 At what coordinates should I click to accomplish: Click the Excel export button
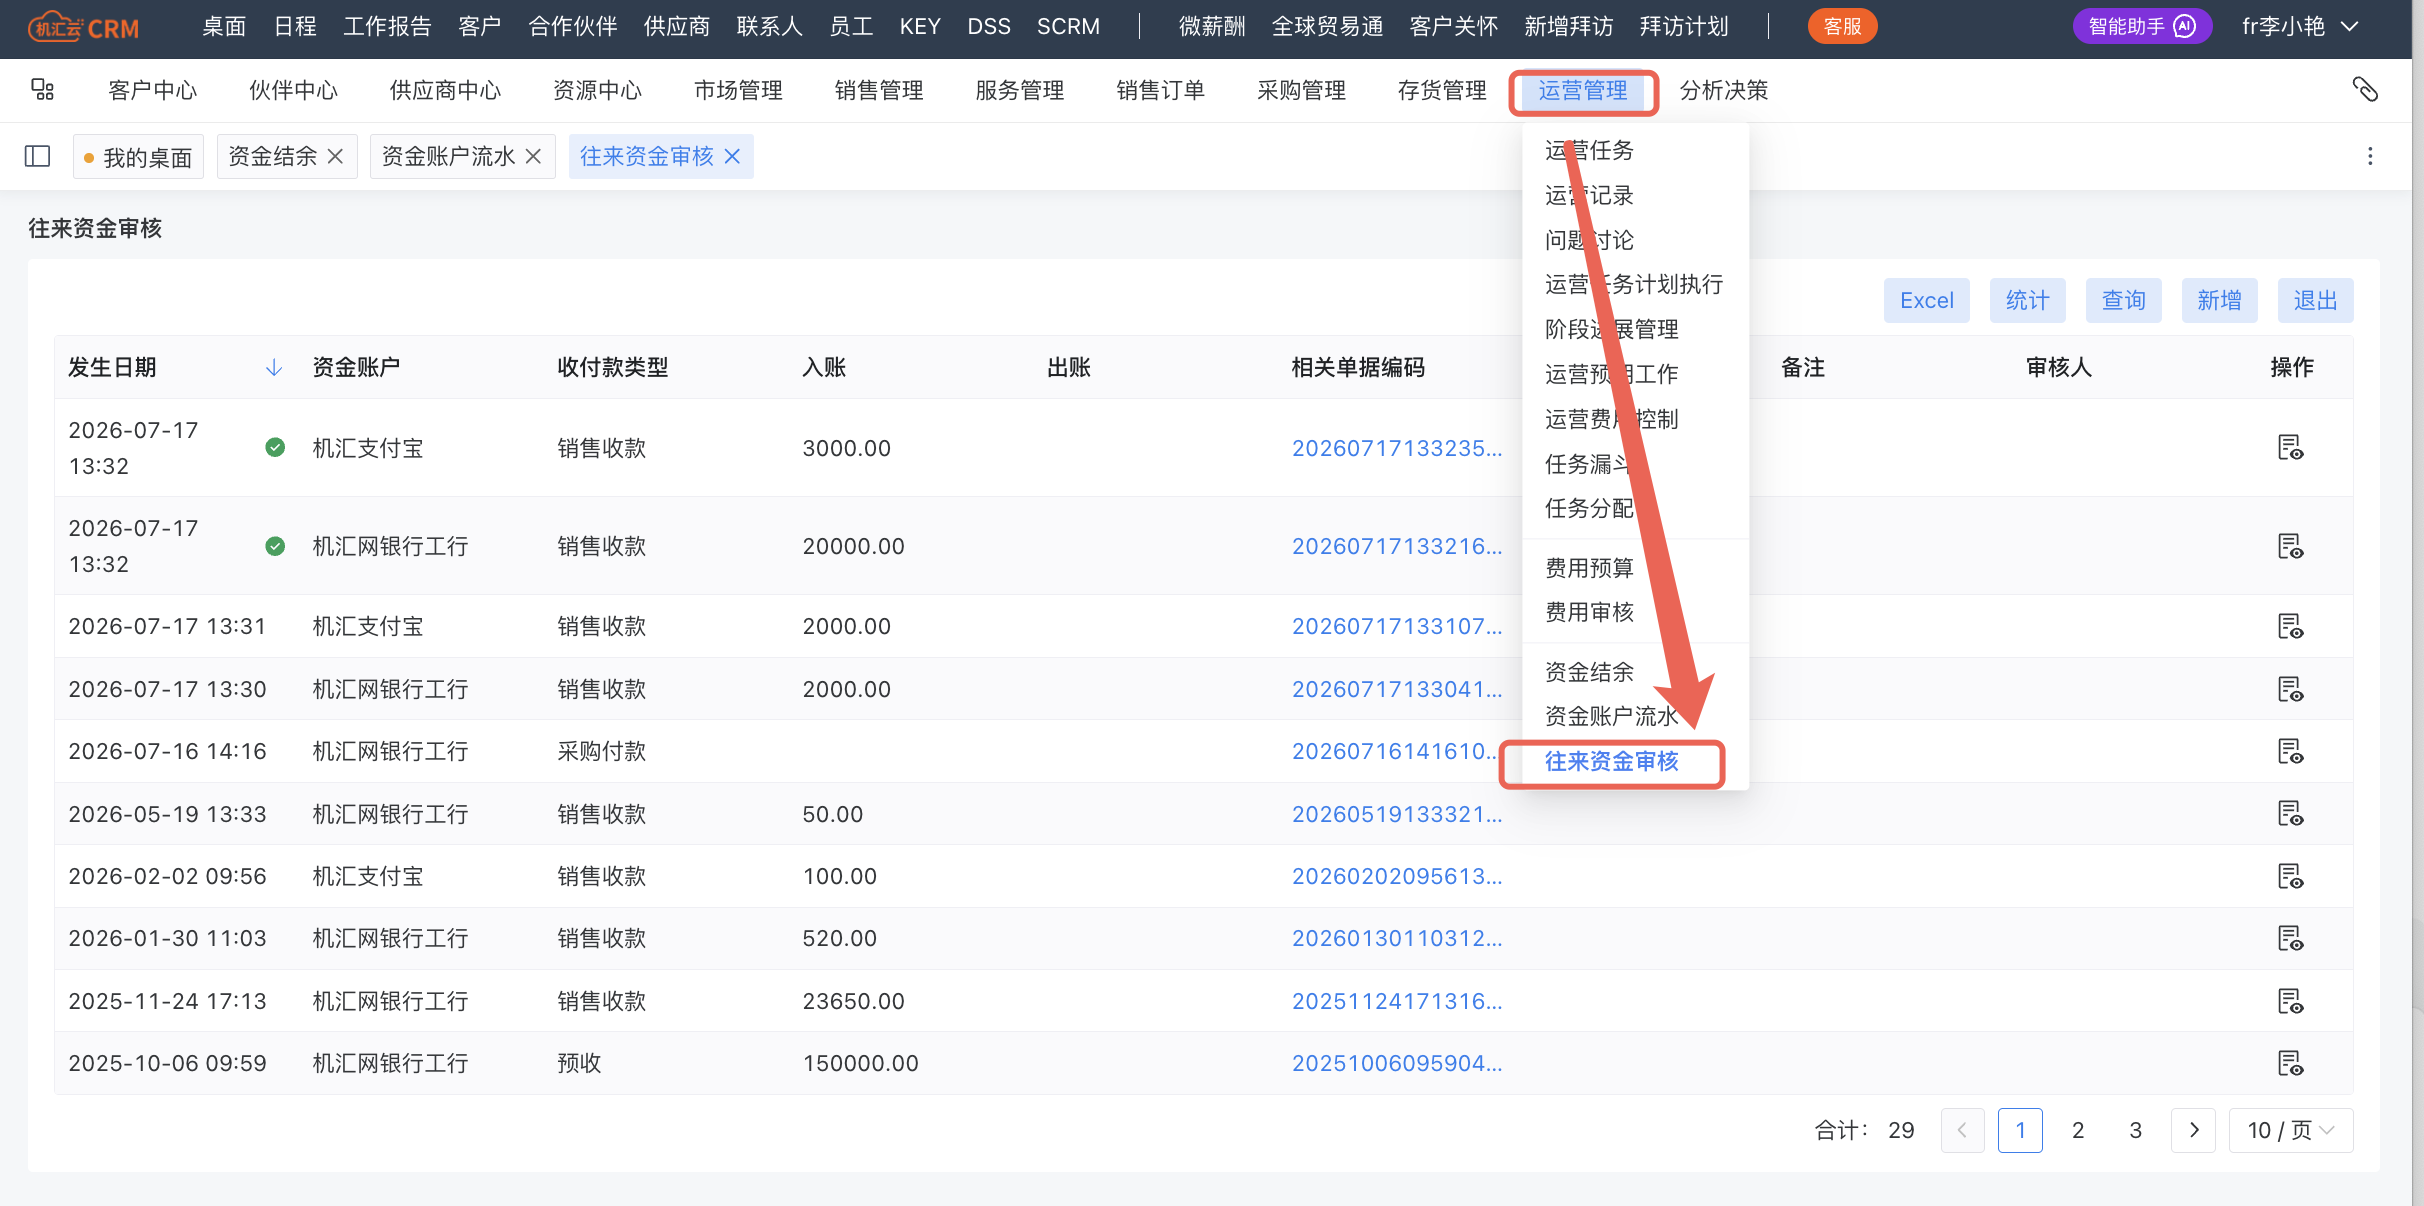[1926, 300]
